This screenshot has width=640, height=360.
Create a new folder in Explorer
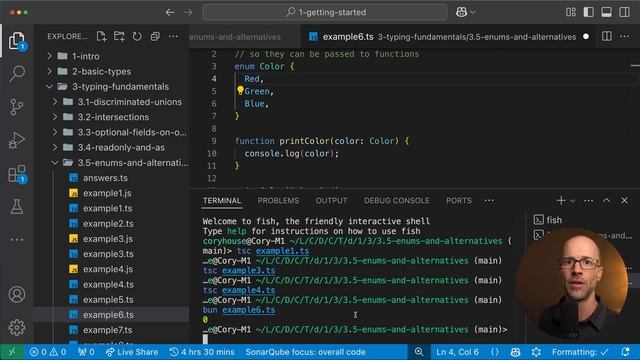click(x=119, y=36)
